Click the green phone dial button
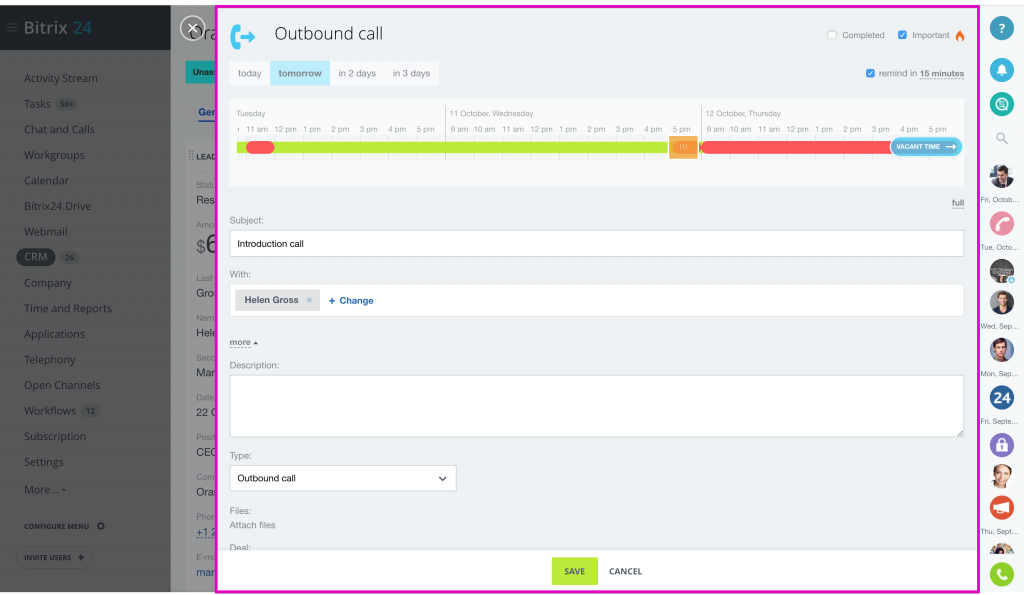 (x=1001, y=575)
